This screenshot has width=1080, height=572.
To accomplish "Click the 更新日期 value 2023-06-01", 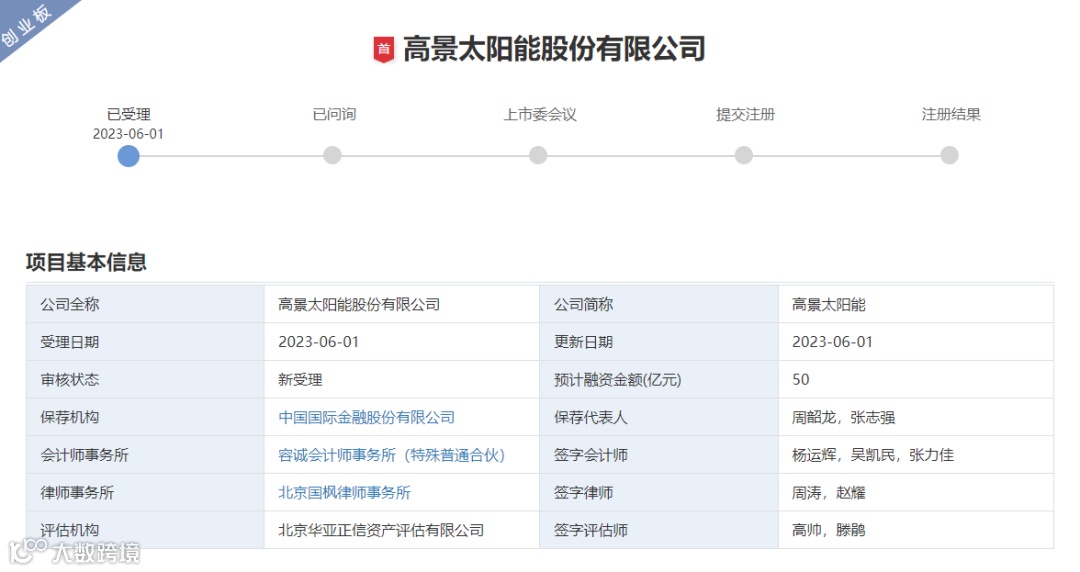I will (832, 342).
